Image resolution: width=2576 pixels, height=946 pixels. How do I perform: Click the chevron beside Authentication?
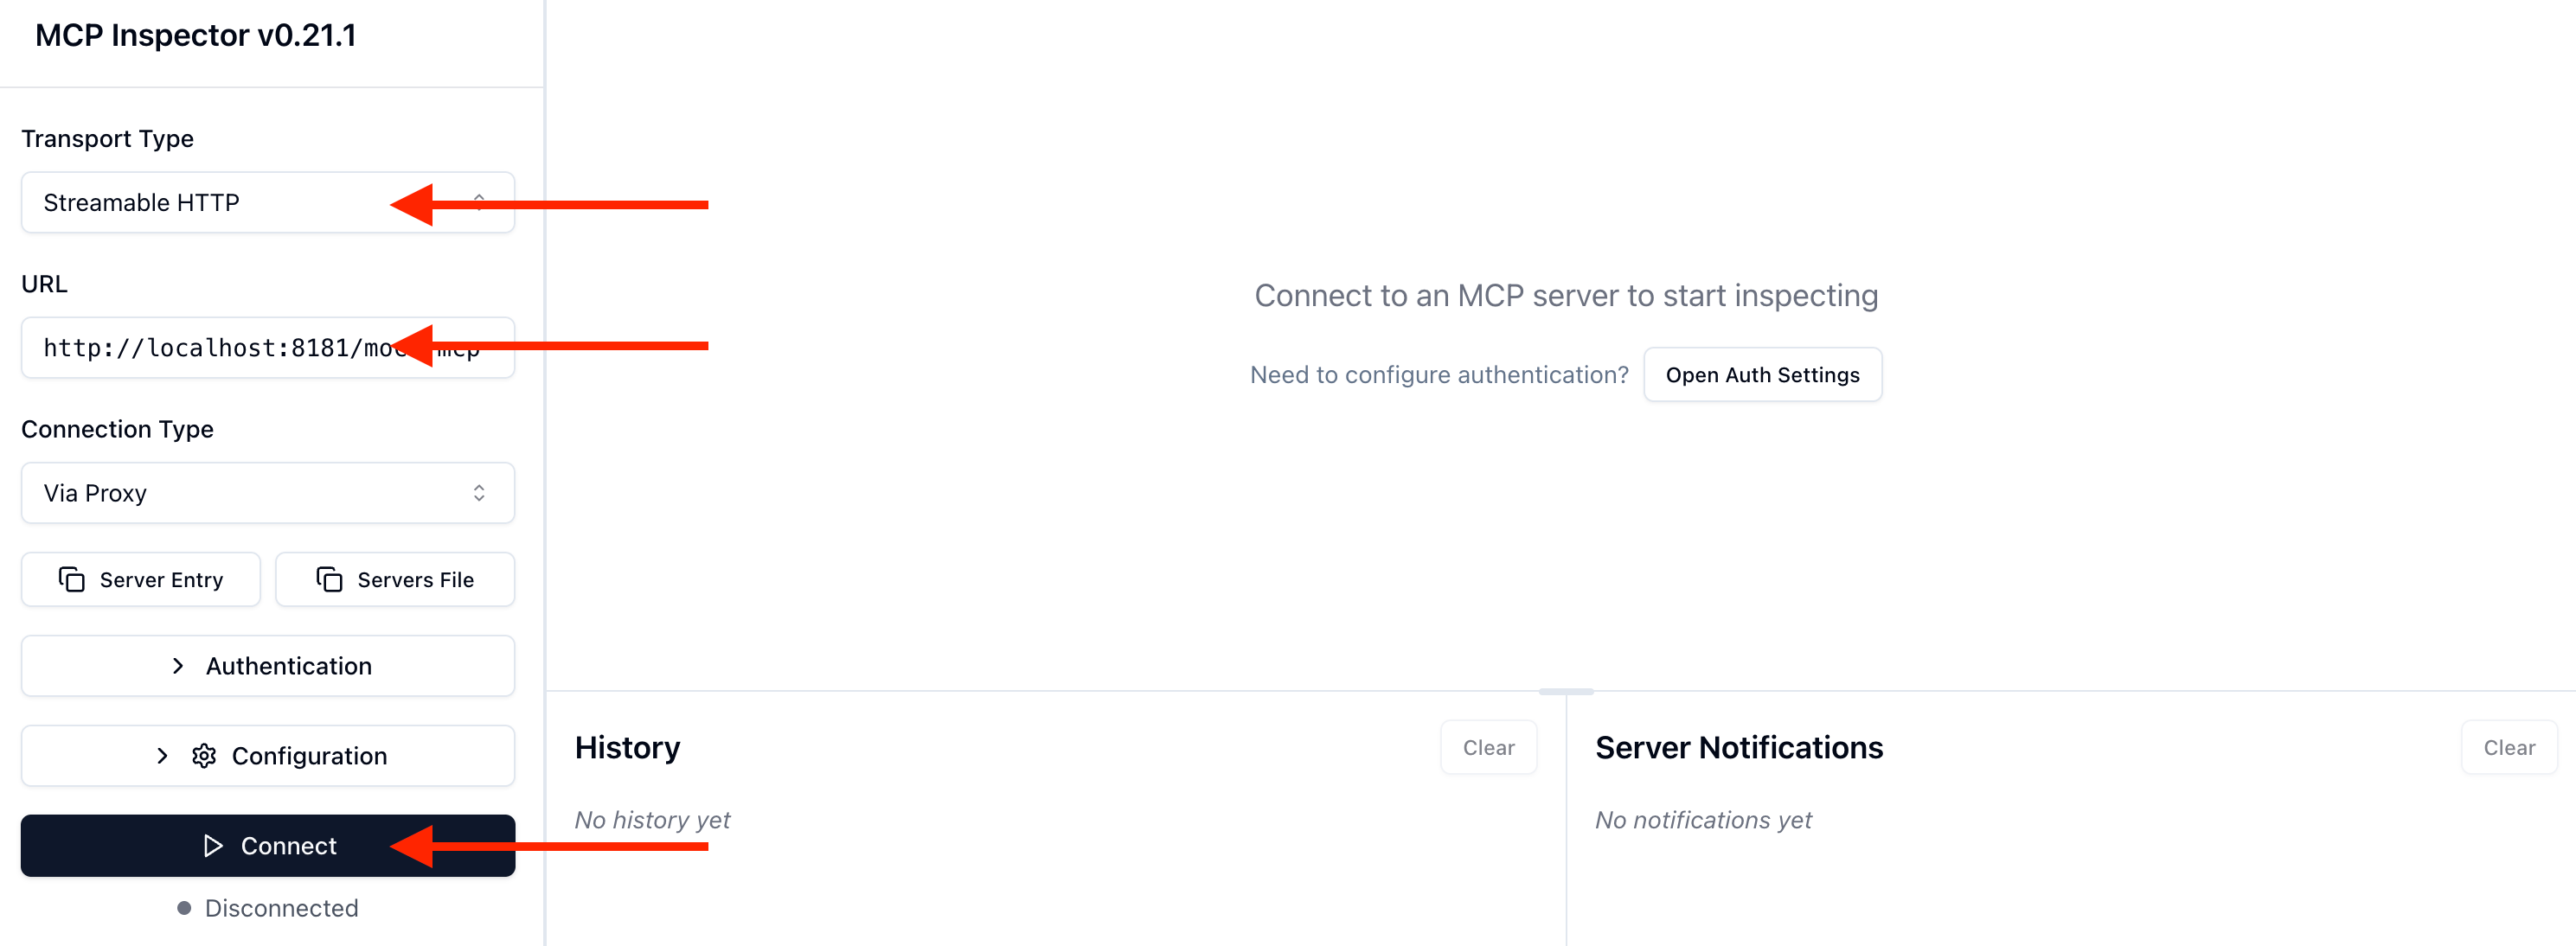178,666
